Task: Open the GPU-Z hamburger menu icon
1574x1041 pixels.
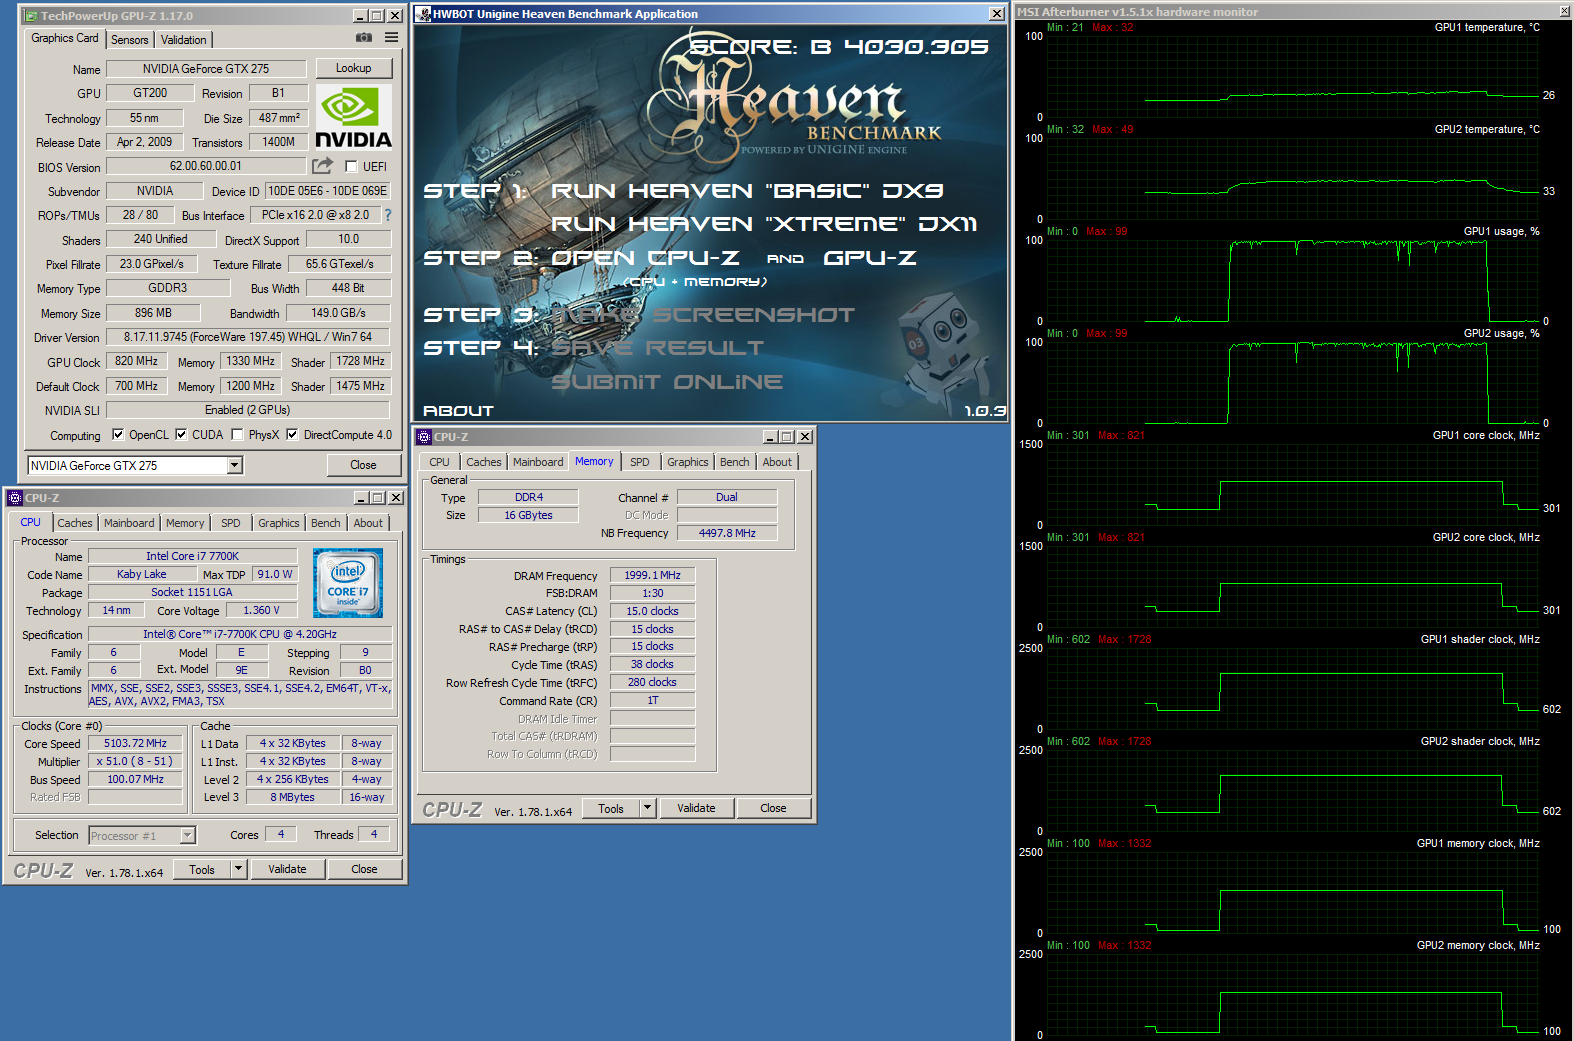Action: (392, 38)
